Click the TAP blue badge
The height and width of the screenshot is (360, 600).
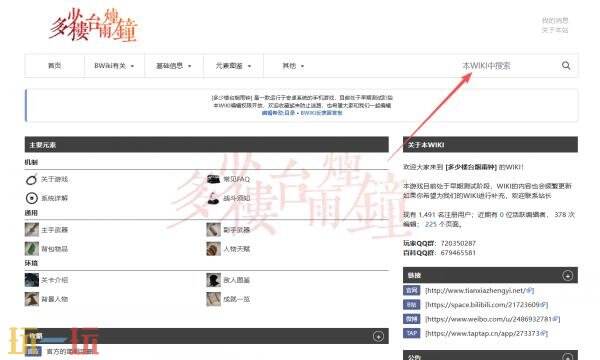(411, 333)
